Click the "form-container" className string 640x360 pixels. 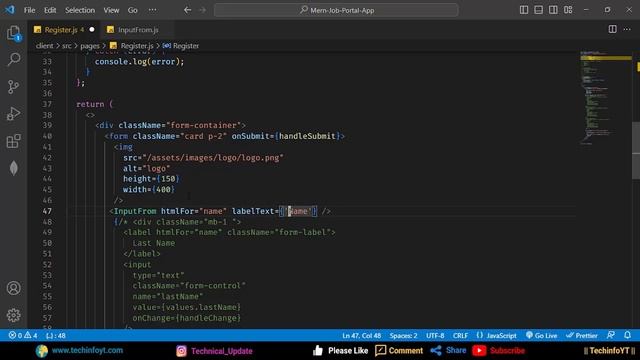(x=204, y=125)
